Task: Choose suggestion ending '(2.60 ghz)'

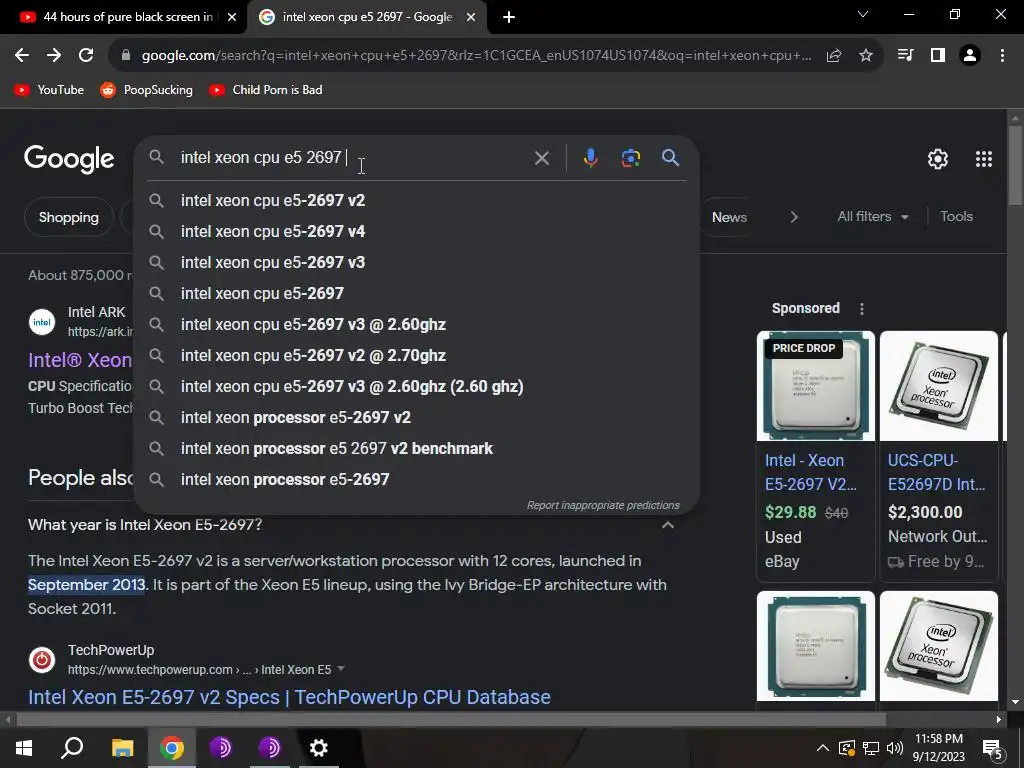Action: [416, 387]
